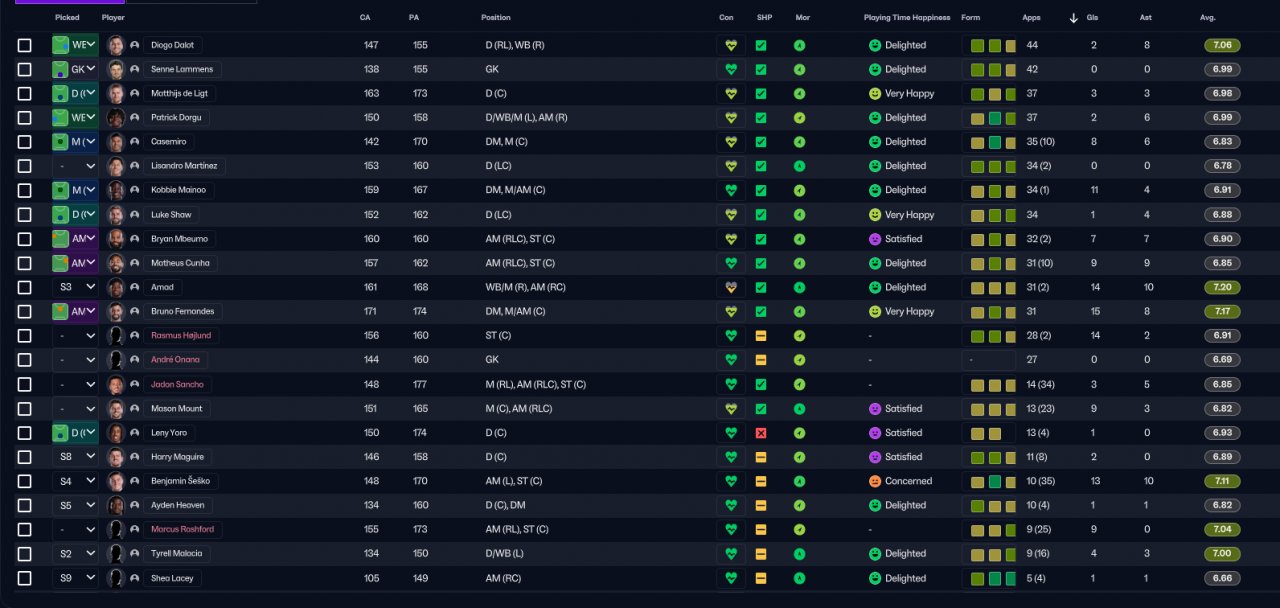The width and height of the screenshot is (1280, 608).
Task: Select the checkbox next to Bruno Fernandes
Action: point(25,312)
